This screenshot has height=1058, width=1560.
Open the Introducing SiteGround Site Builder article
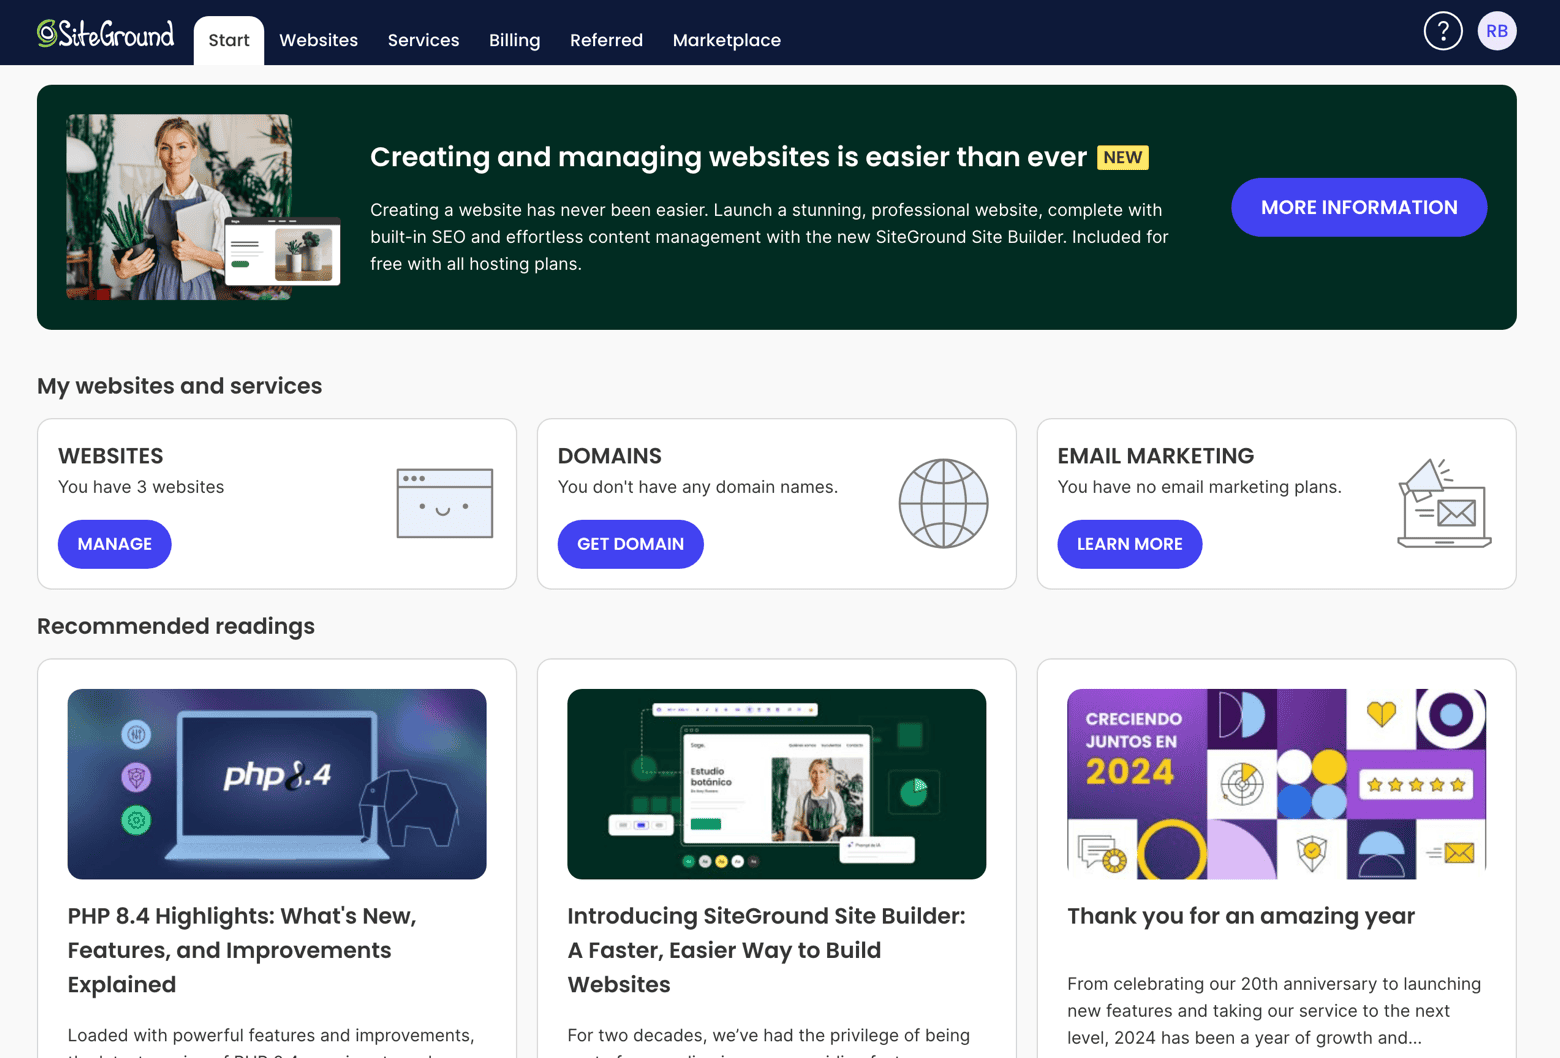pos(766,950)
